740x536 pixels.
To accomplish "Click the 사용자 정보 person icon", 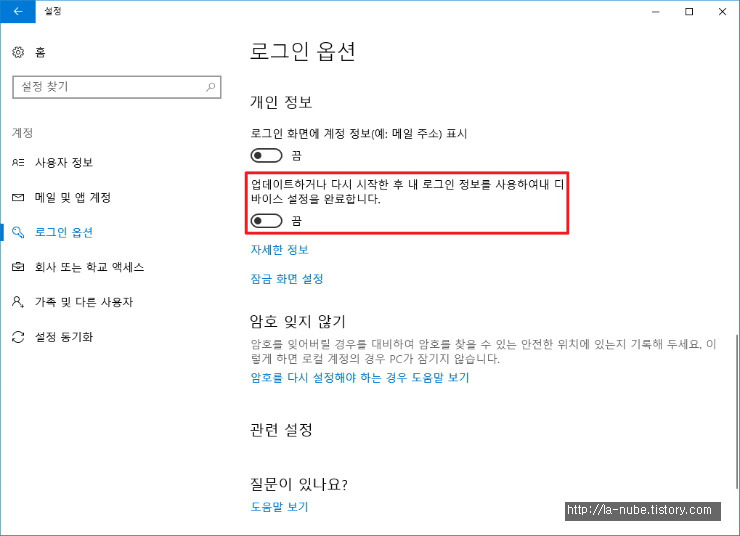I will pos(18,163).
